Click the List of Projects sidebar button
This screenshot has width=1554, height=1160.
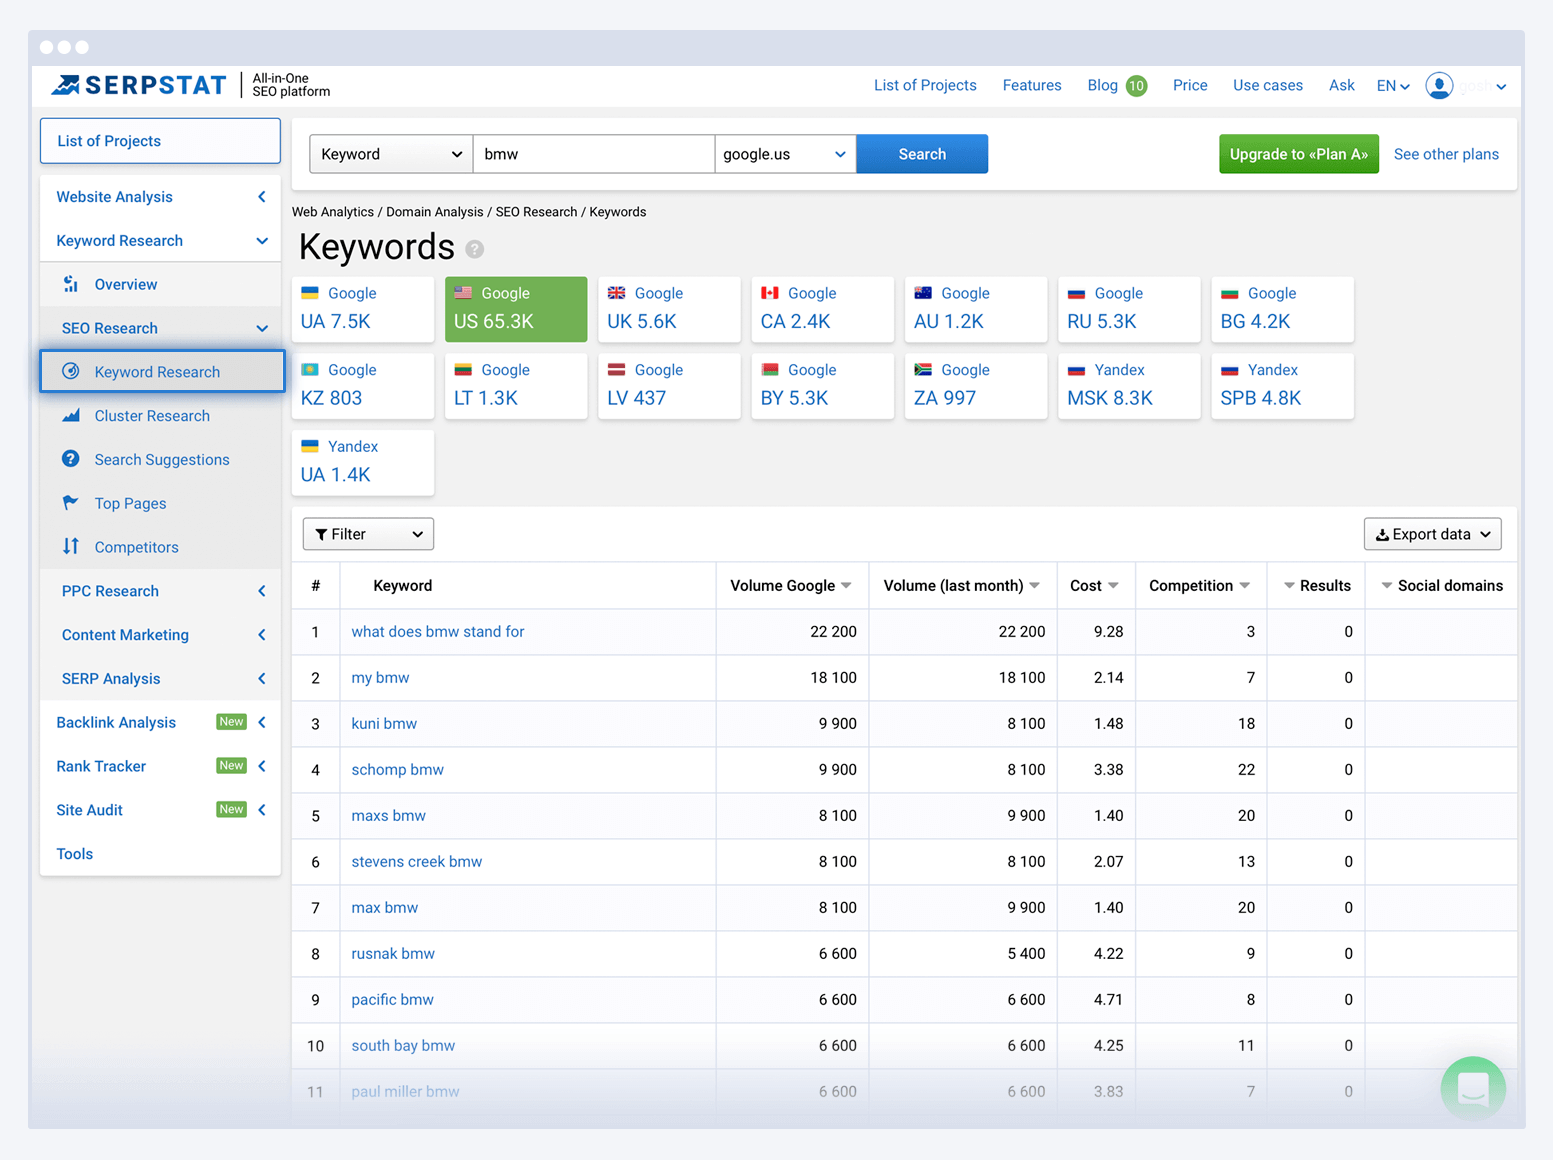(x=160, y=141)
